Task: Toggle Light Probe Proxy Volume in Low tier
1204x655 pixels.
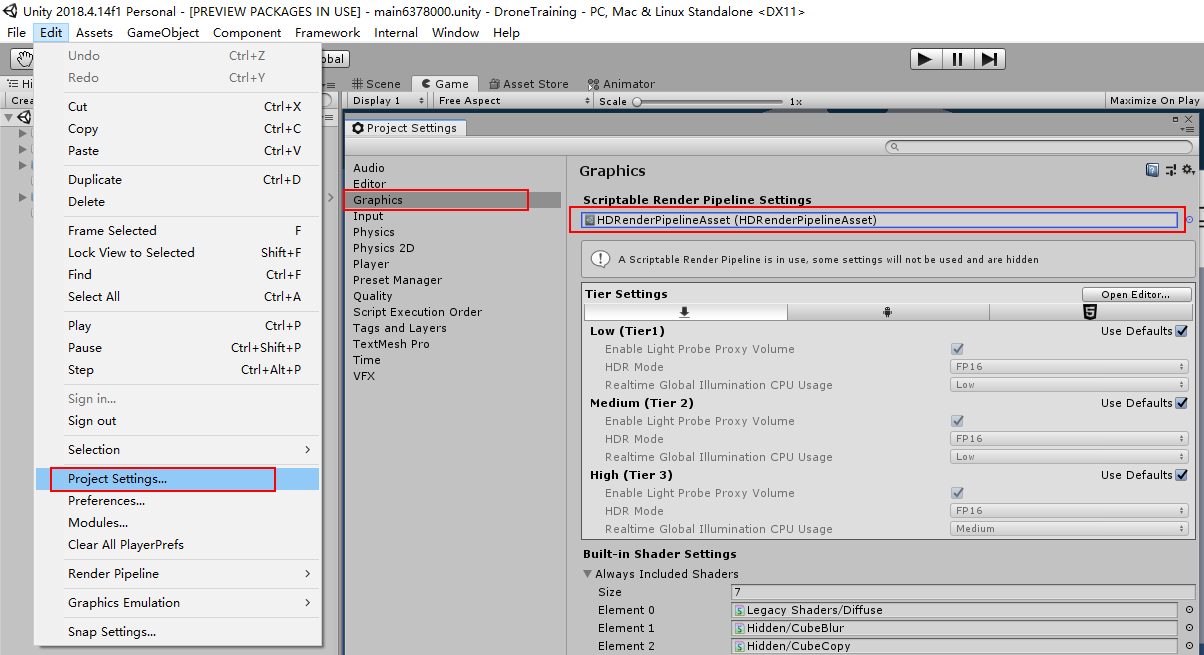Action: pos(957,349)
